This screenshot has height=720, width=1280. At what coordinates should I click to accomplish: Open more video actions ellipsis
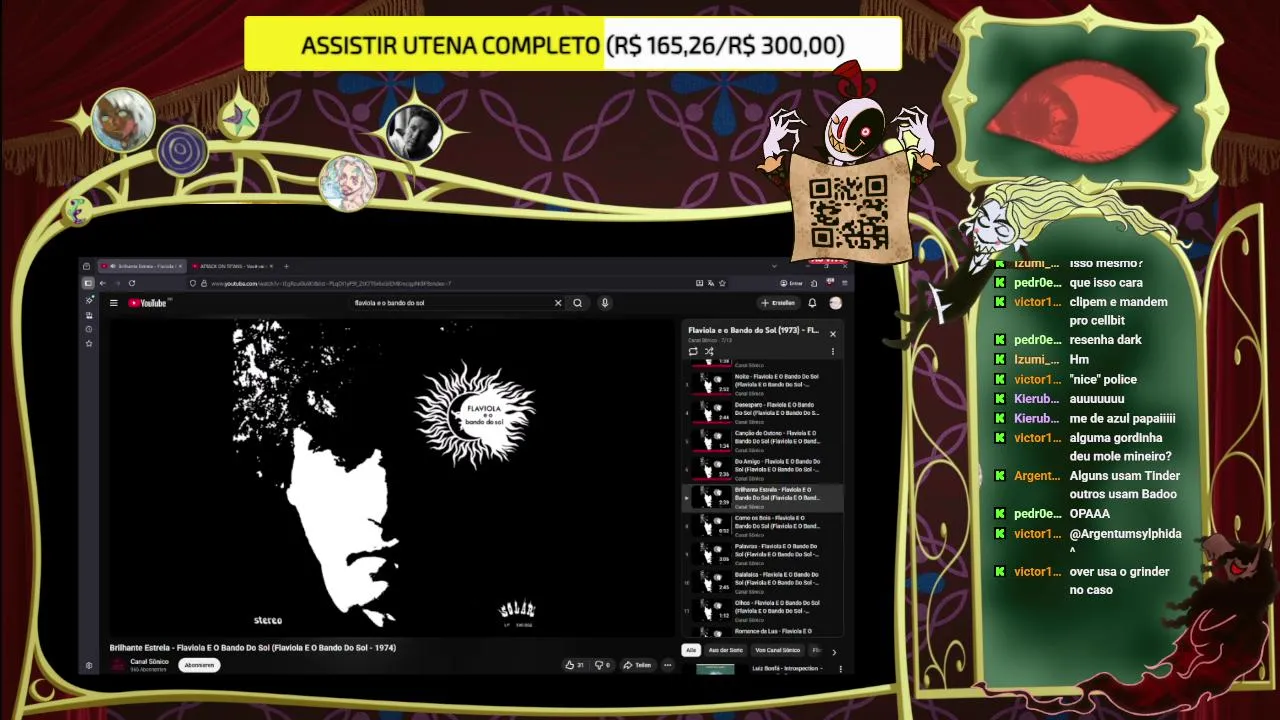tap(667, 665)
